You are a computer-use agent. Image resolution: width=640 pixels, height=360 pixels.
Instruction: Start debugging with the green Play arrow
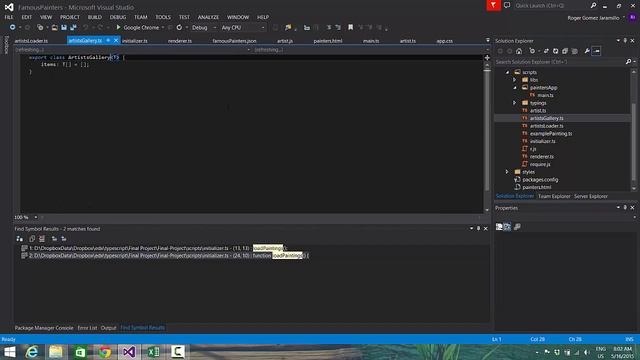coord(118,27)
